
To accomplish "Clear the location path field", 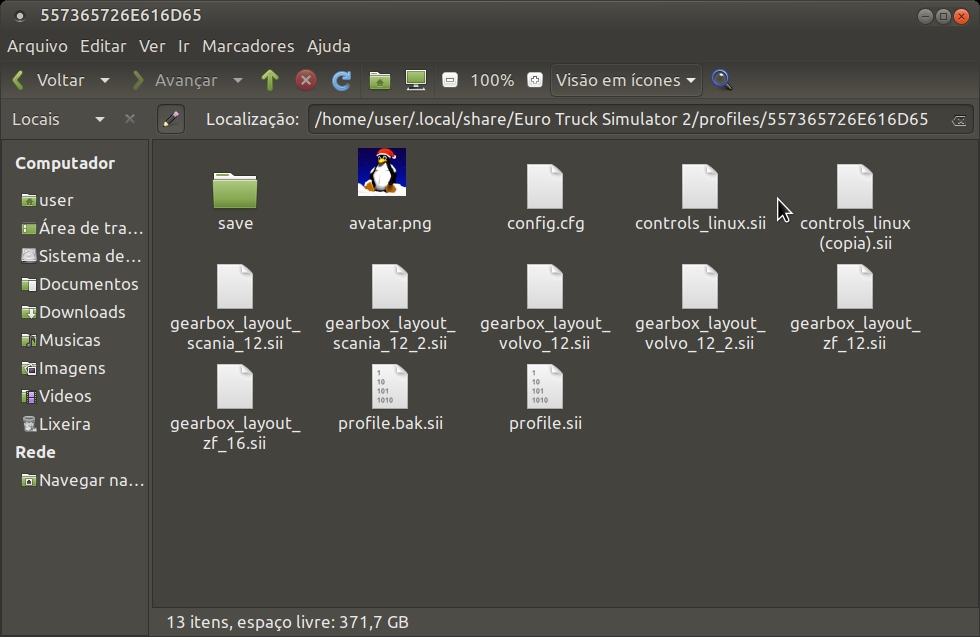I will coord(959,120).
